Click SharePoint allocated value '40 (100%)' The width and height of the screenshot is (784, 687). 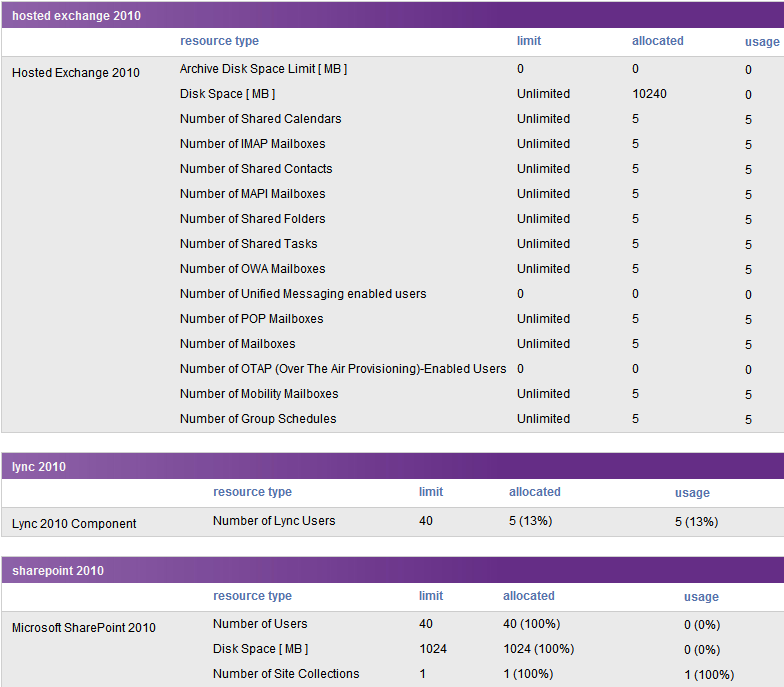click(x=532, y=624)
